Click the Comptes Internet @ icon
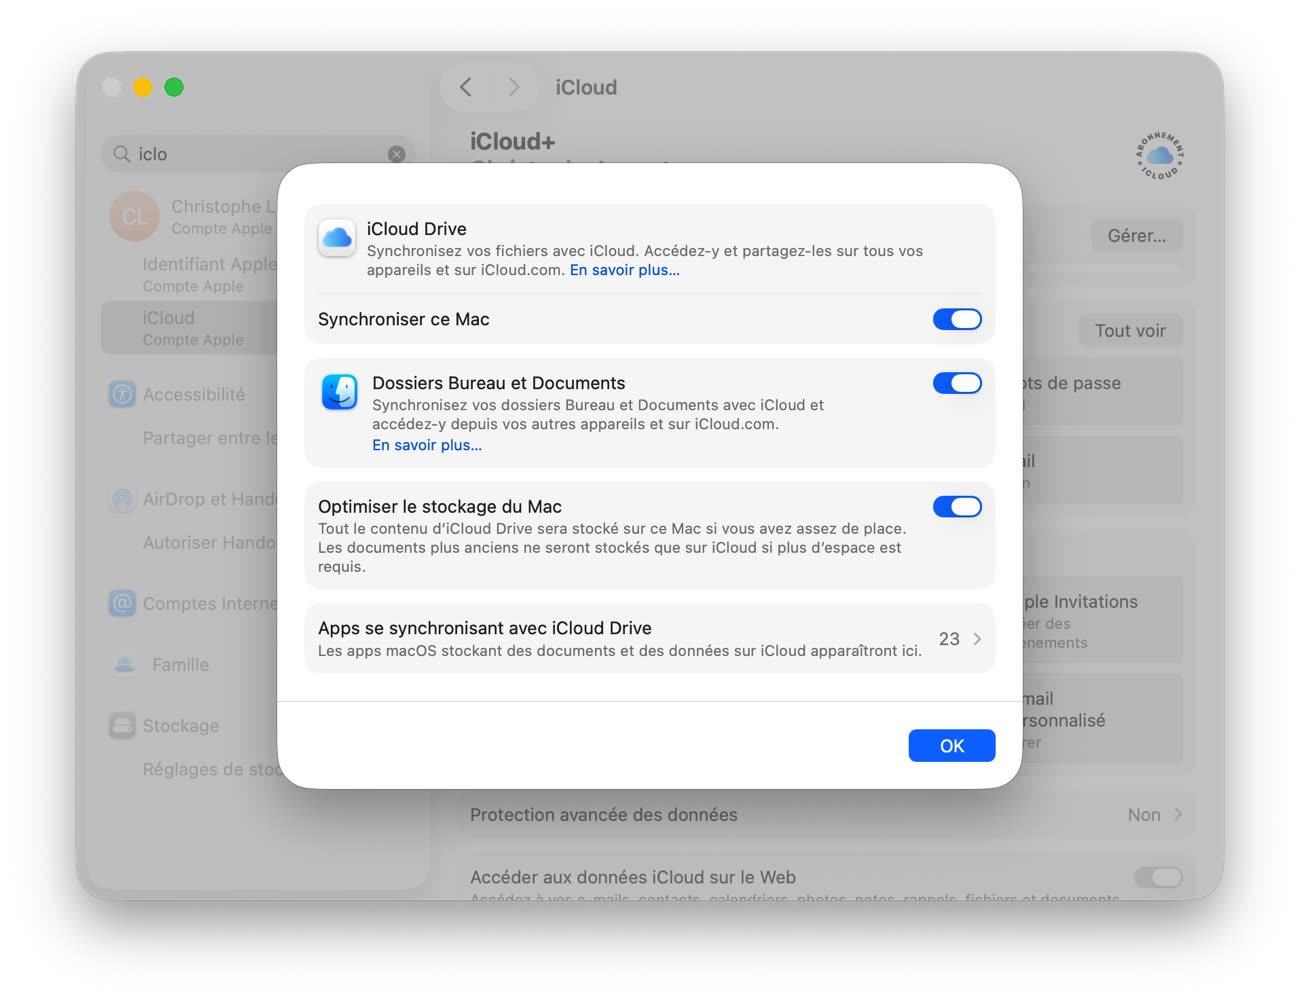 (x=122, y=603)
